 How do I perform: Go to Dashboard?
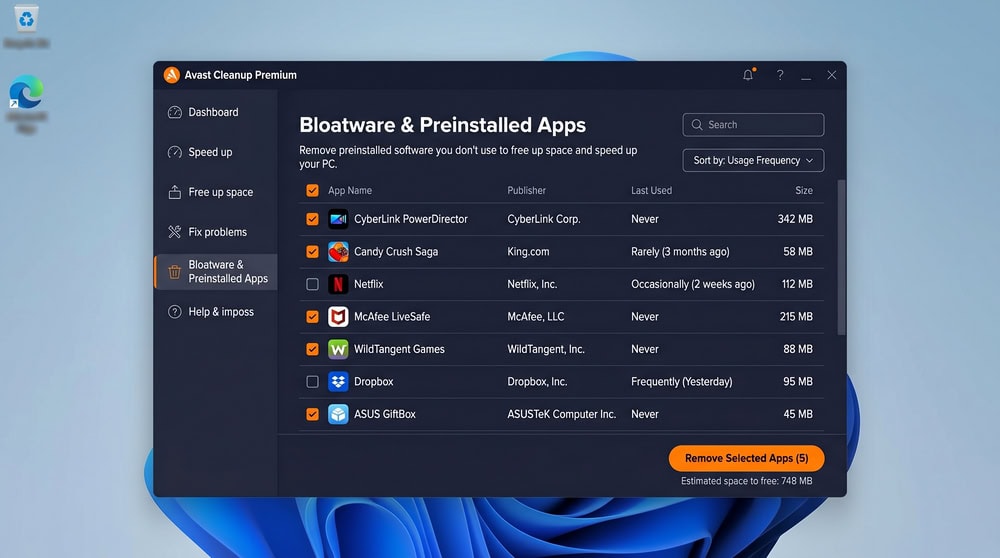[216, 112]
